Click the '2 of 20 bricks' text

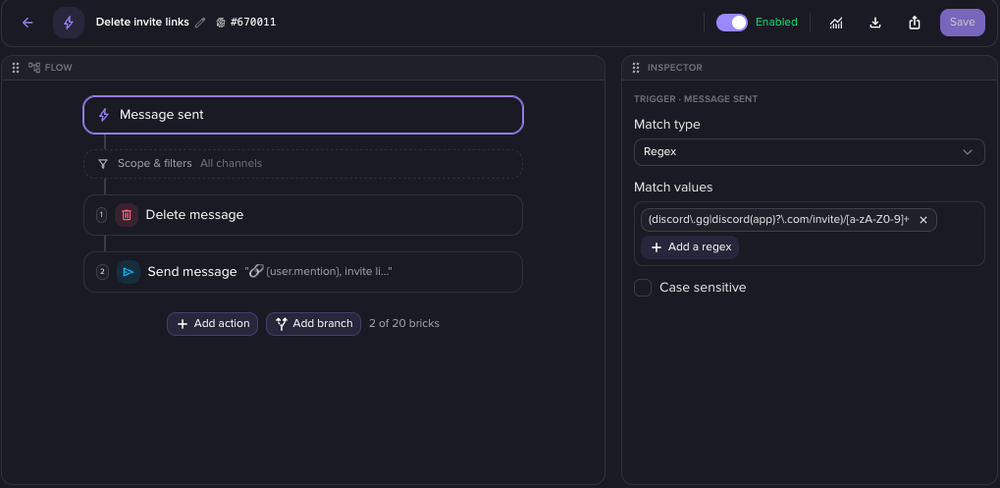click(404, 323)
